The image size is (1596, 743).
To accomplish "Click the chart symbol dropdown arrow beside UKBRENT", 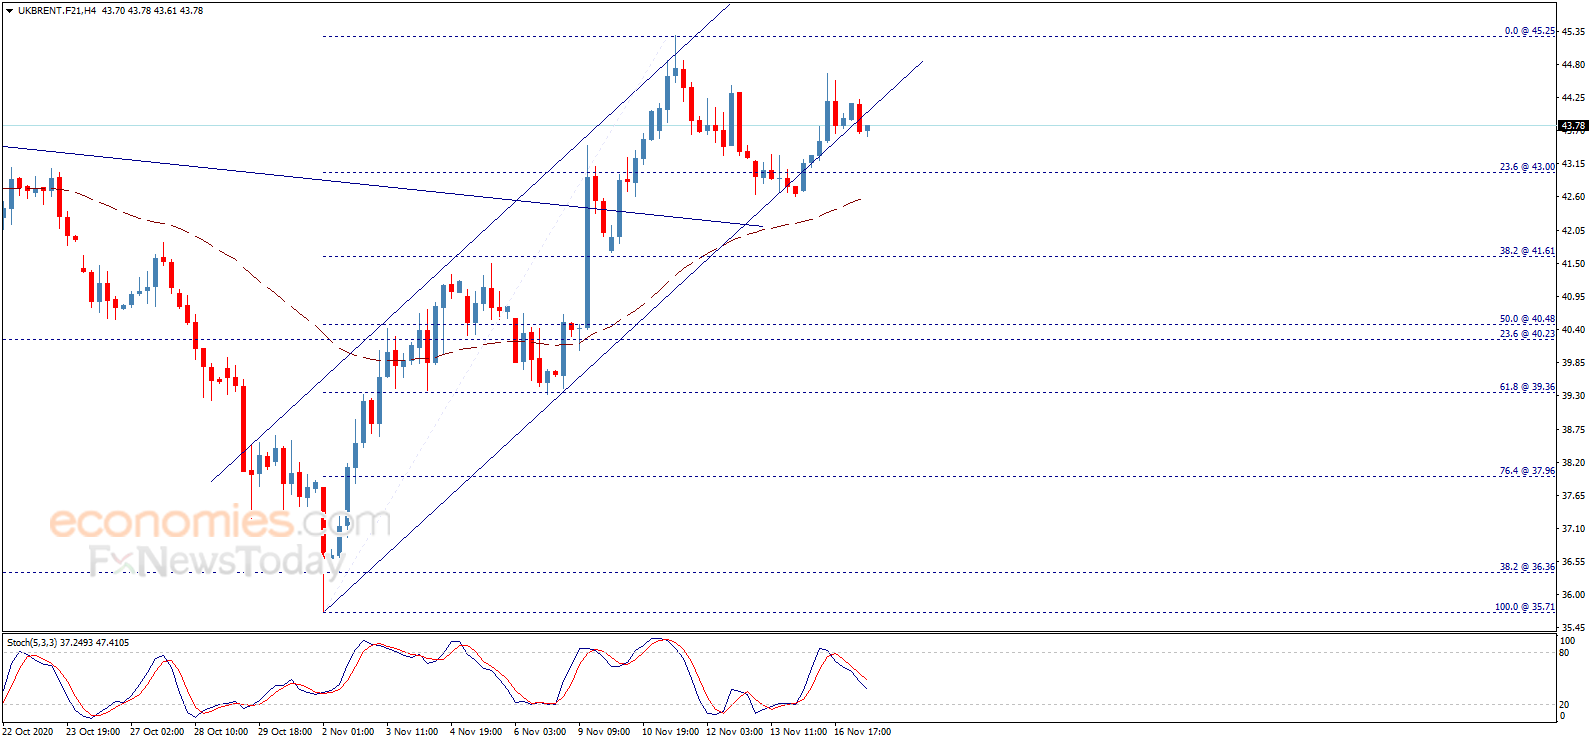I will click(x=10, y=11).
